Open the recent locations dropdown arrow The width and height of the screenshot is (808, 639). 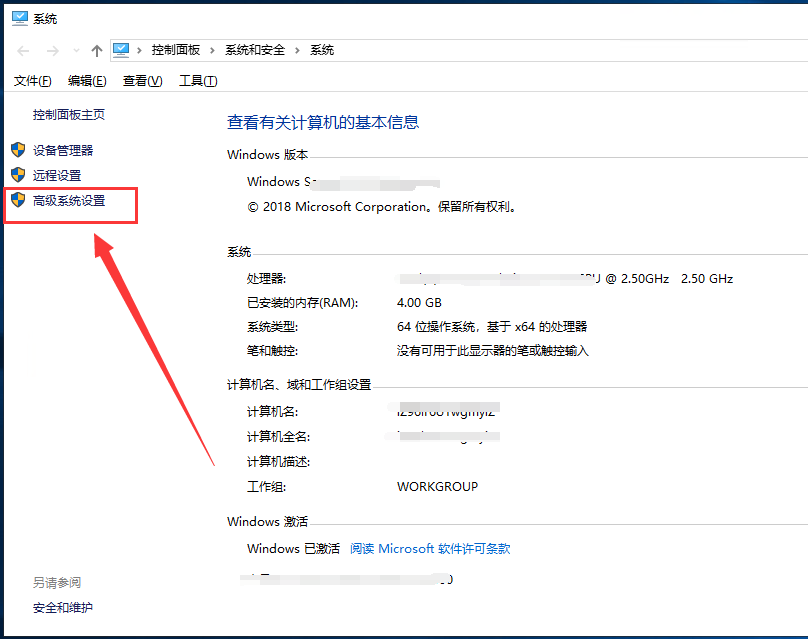(x=76, y=51)
